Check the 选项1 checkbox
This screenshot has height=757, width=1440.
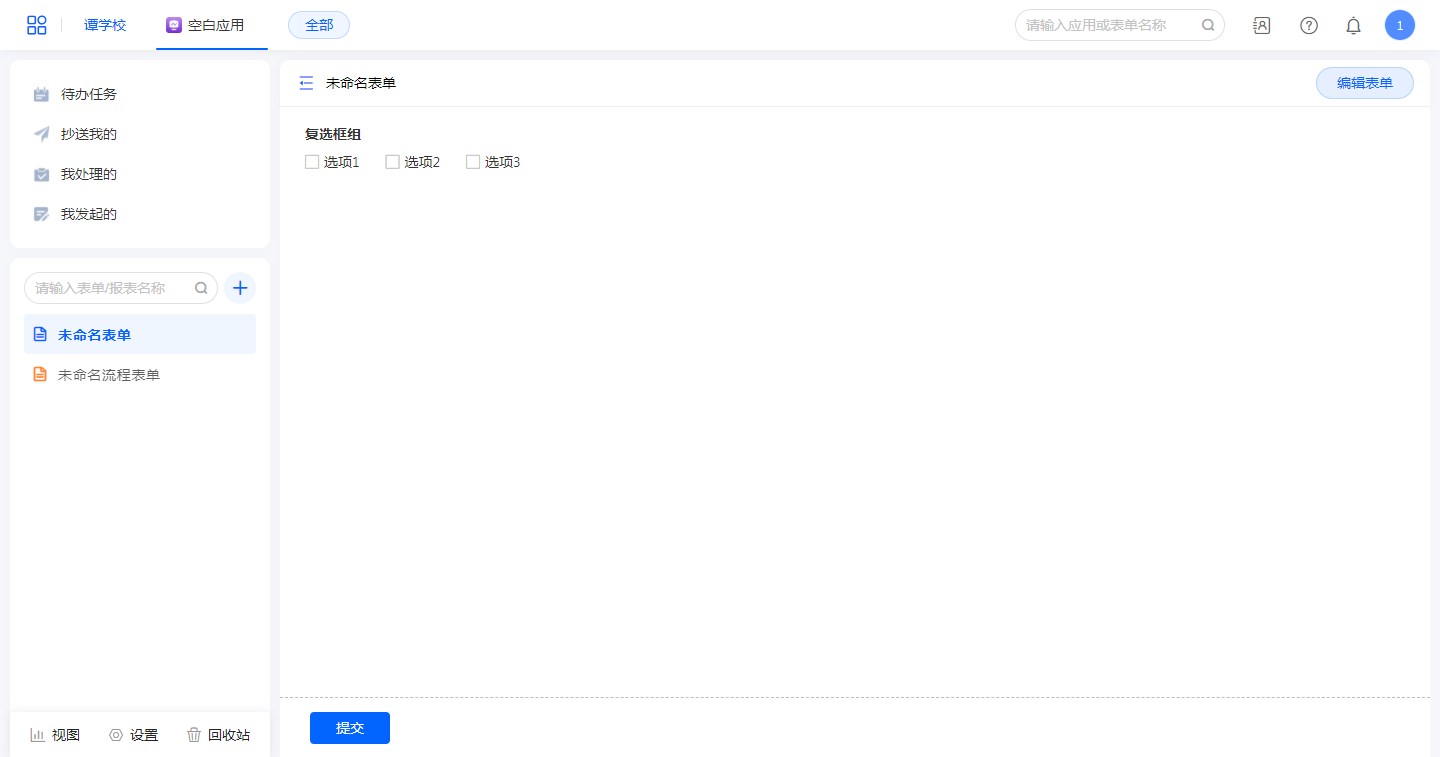click(312, 162)
